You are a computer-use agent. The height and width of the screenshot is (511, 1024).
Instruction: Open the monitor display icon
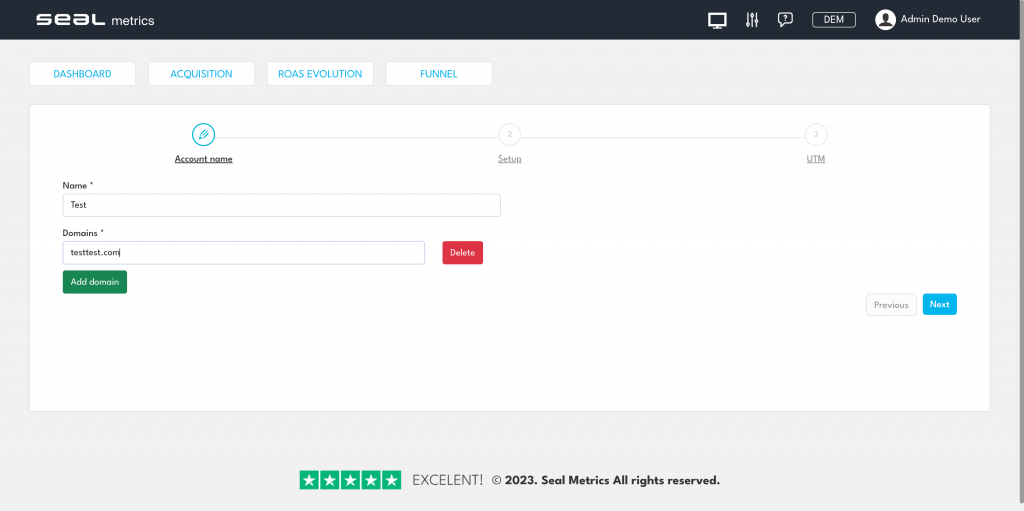(717, 20)
